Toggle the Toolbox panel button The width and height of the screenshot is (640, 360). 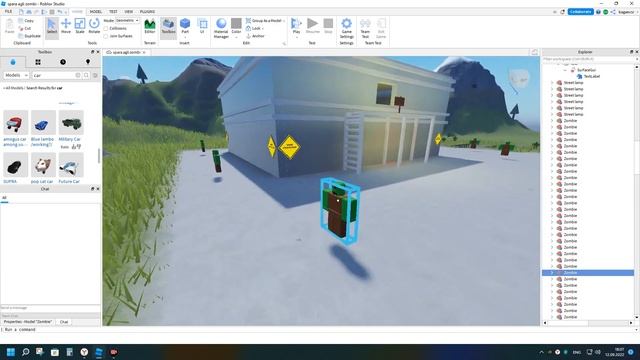168,27
